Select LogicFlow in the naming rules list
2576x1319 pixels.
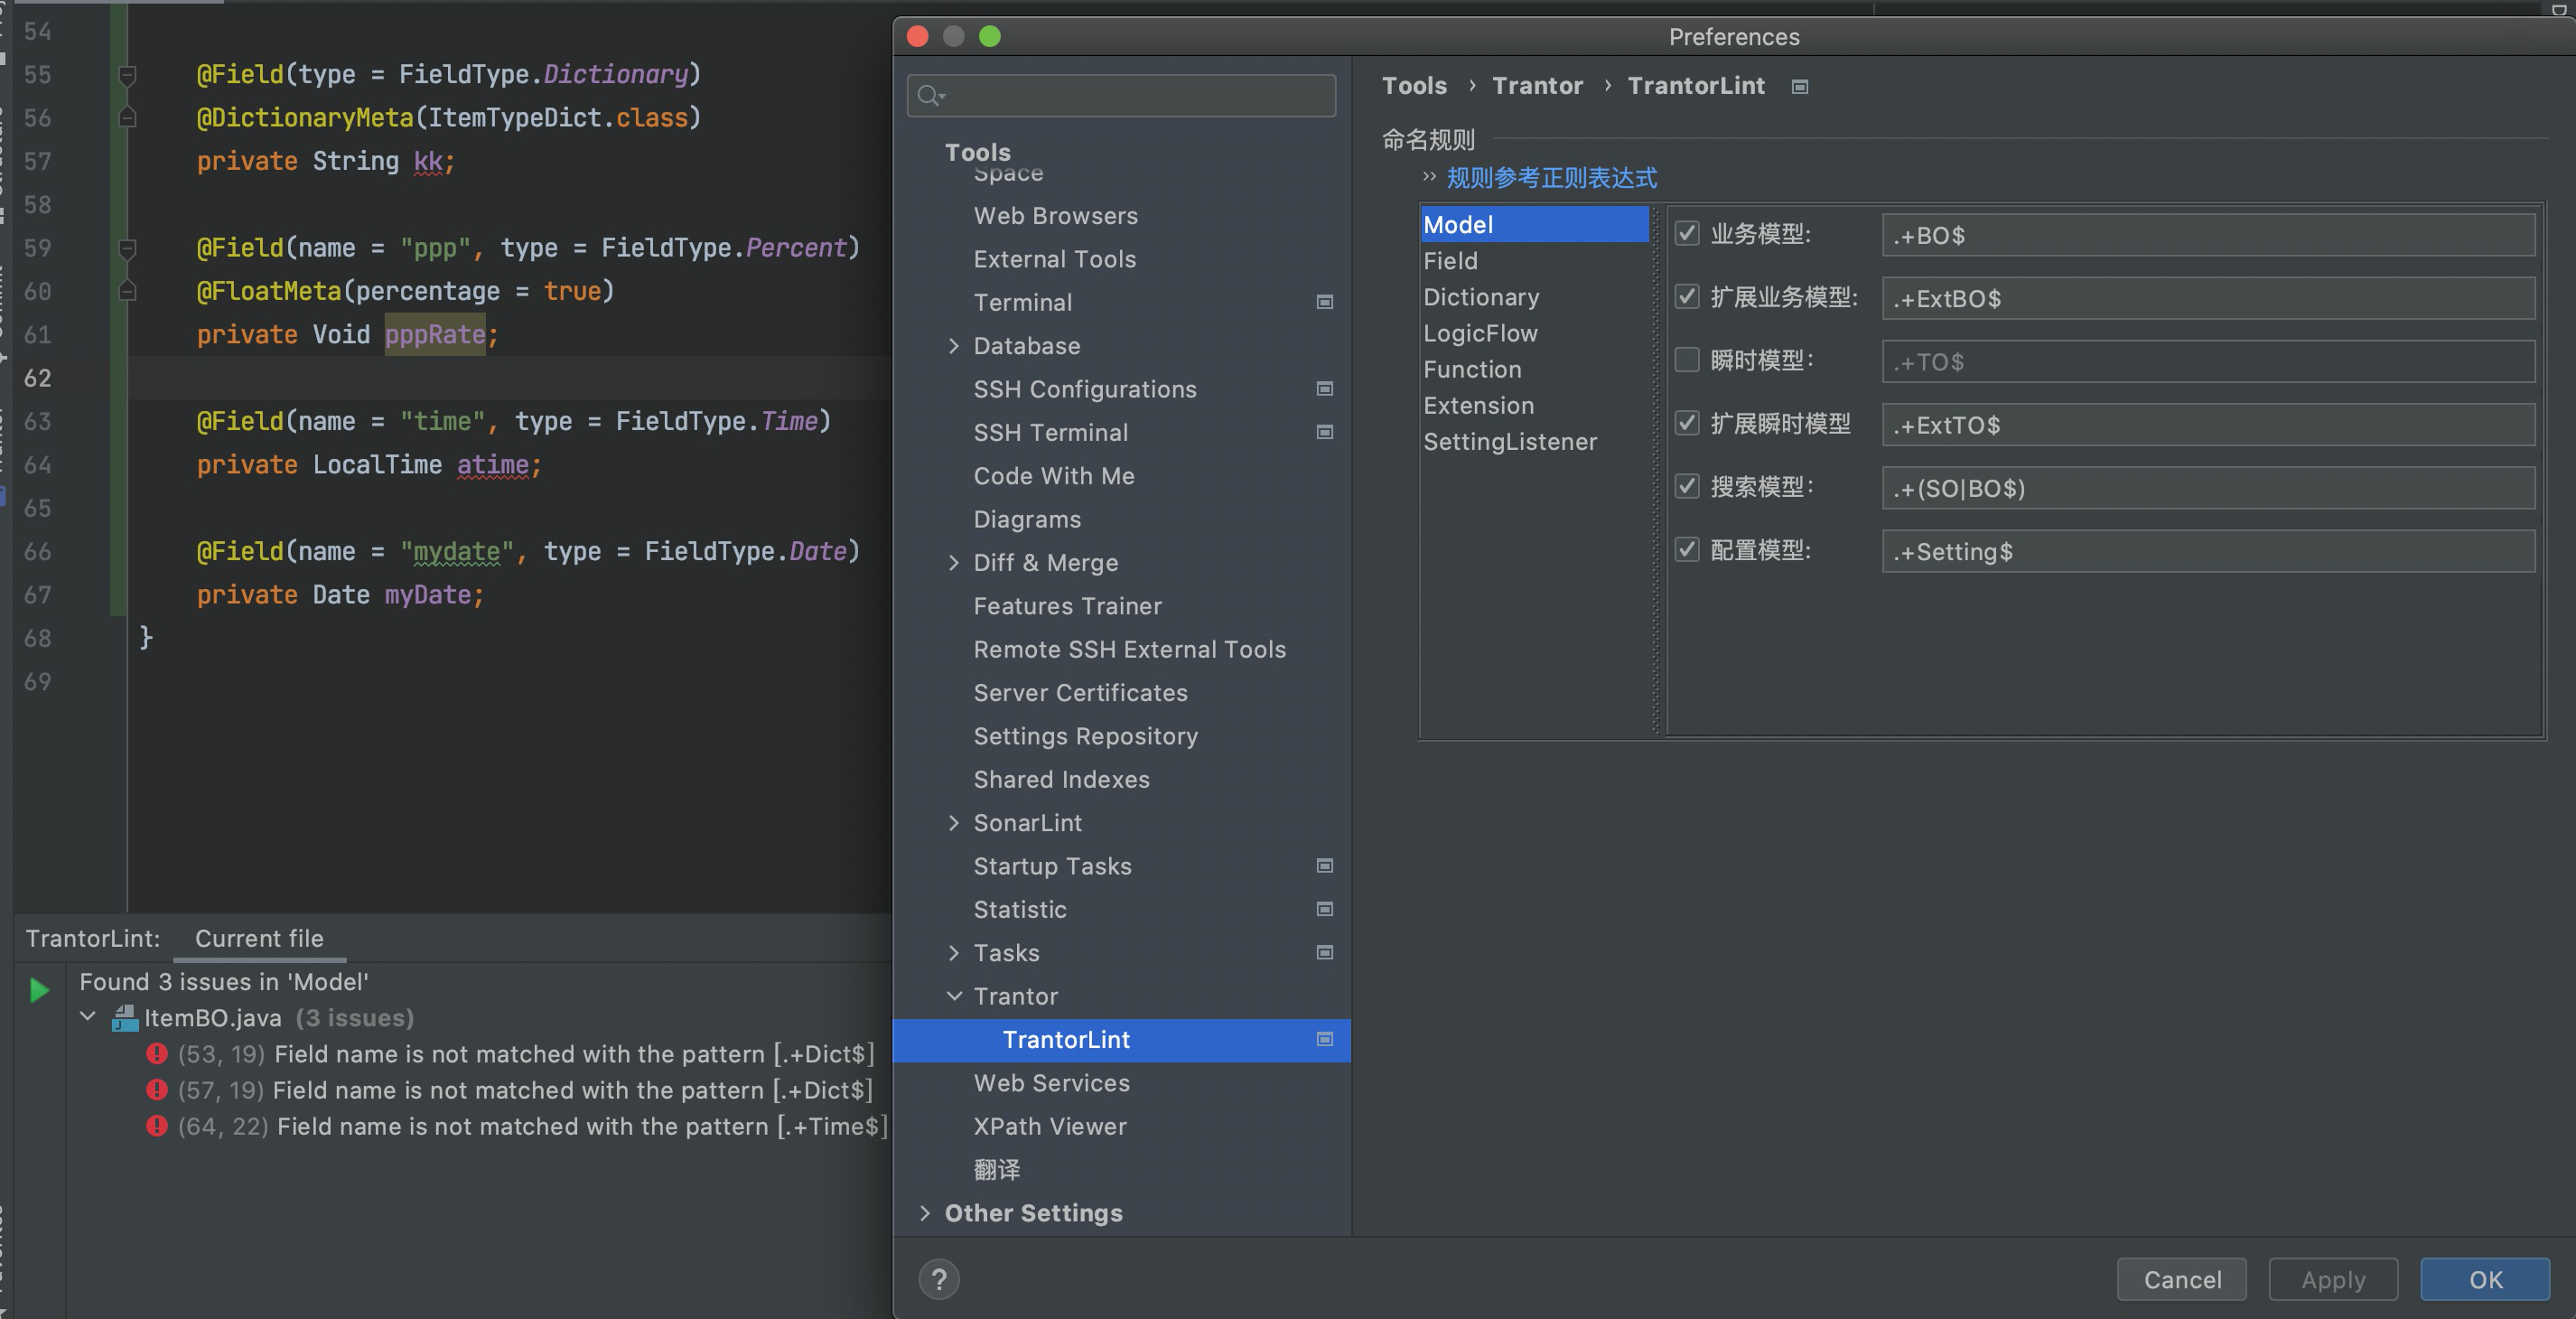point(1534,333)
